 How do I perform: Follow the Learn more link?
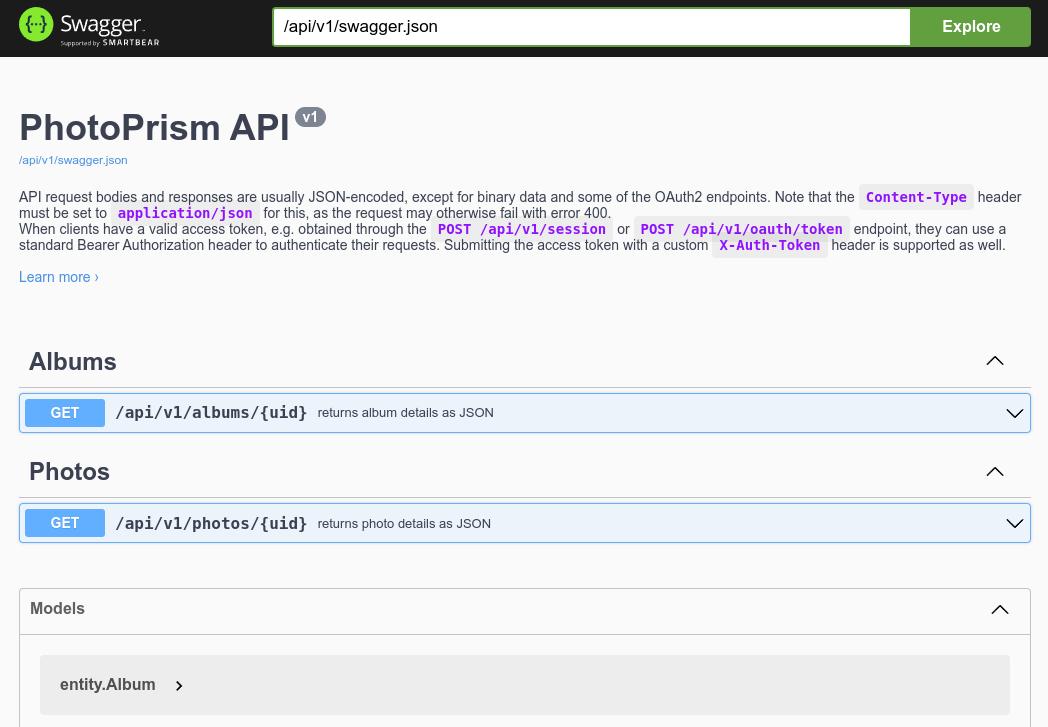[x=58, y=277]
